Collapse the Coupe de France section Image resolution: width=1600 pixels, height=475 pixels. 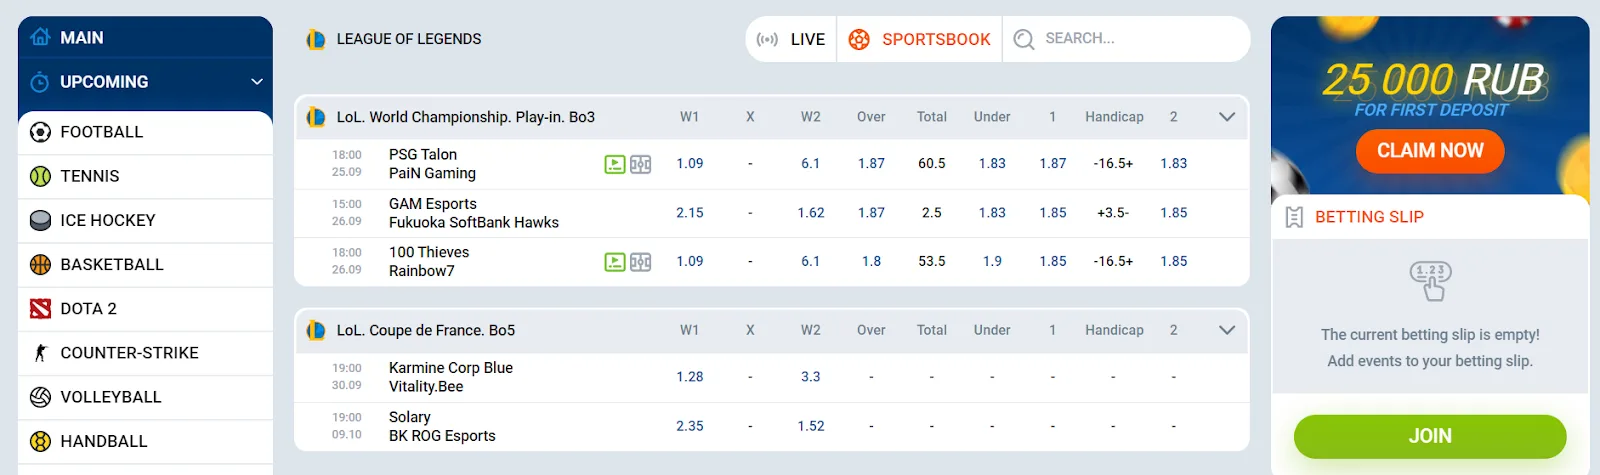click(1227, 330)
